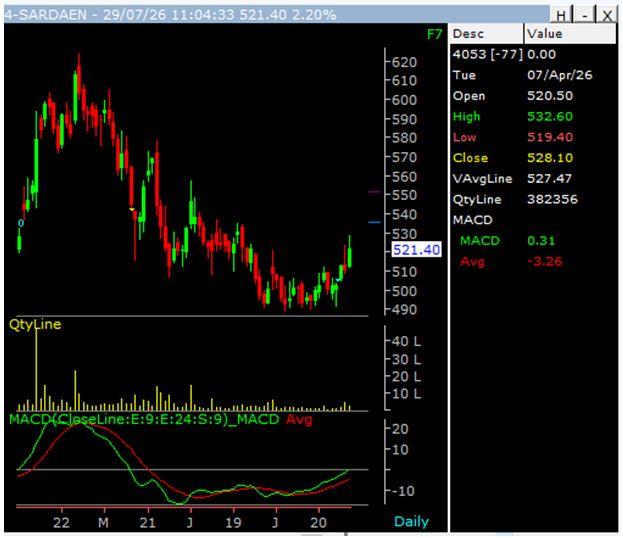Click the 550 price axis label
623x538 pixels.
(x=404, y=195)
